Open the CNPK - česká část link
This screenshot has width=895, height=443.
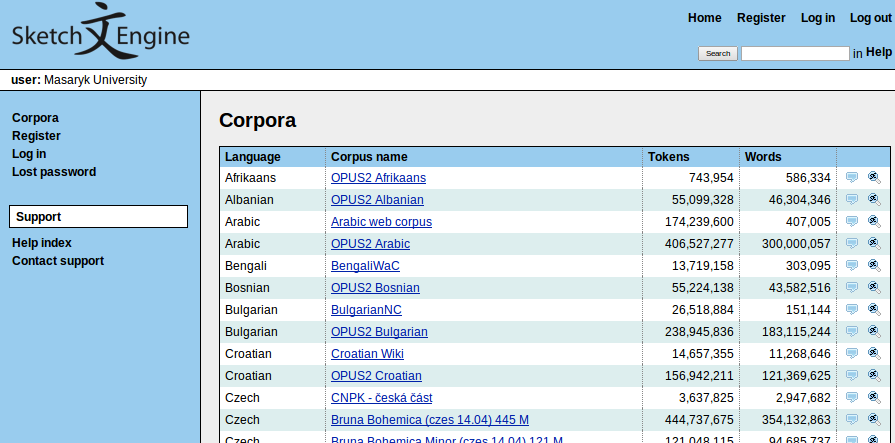point(381,398)
